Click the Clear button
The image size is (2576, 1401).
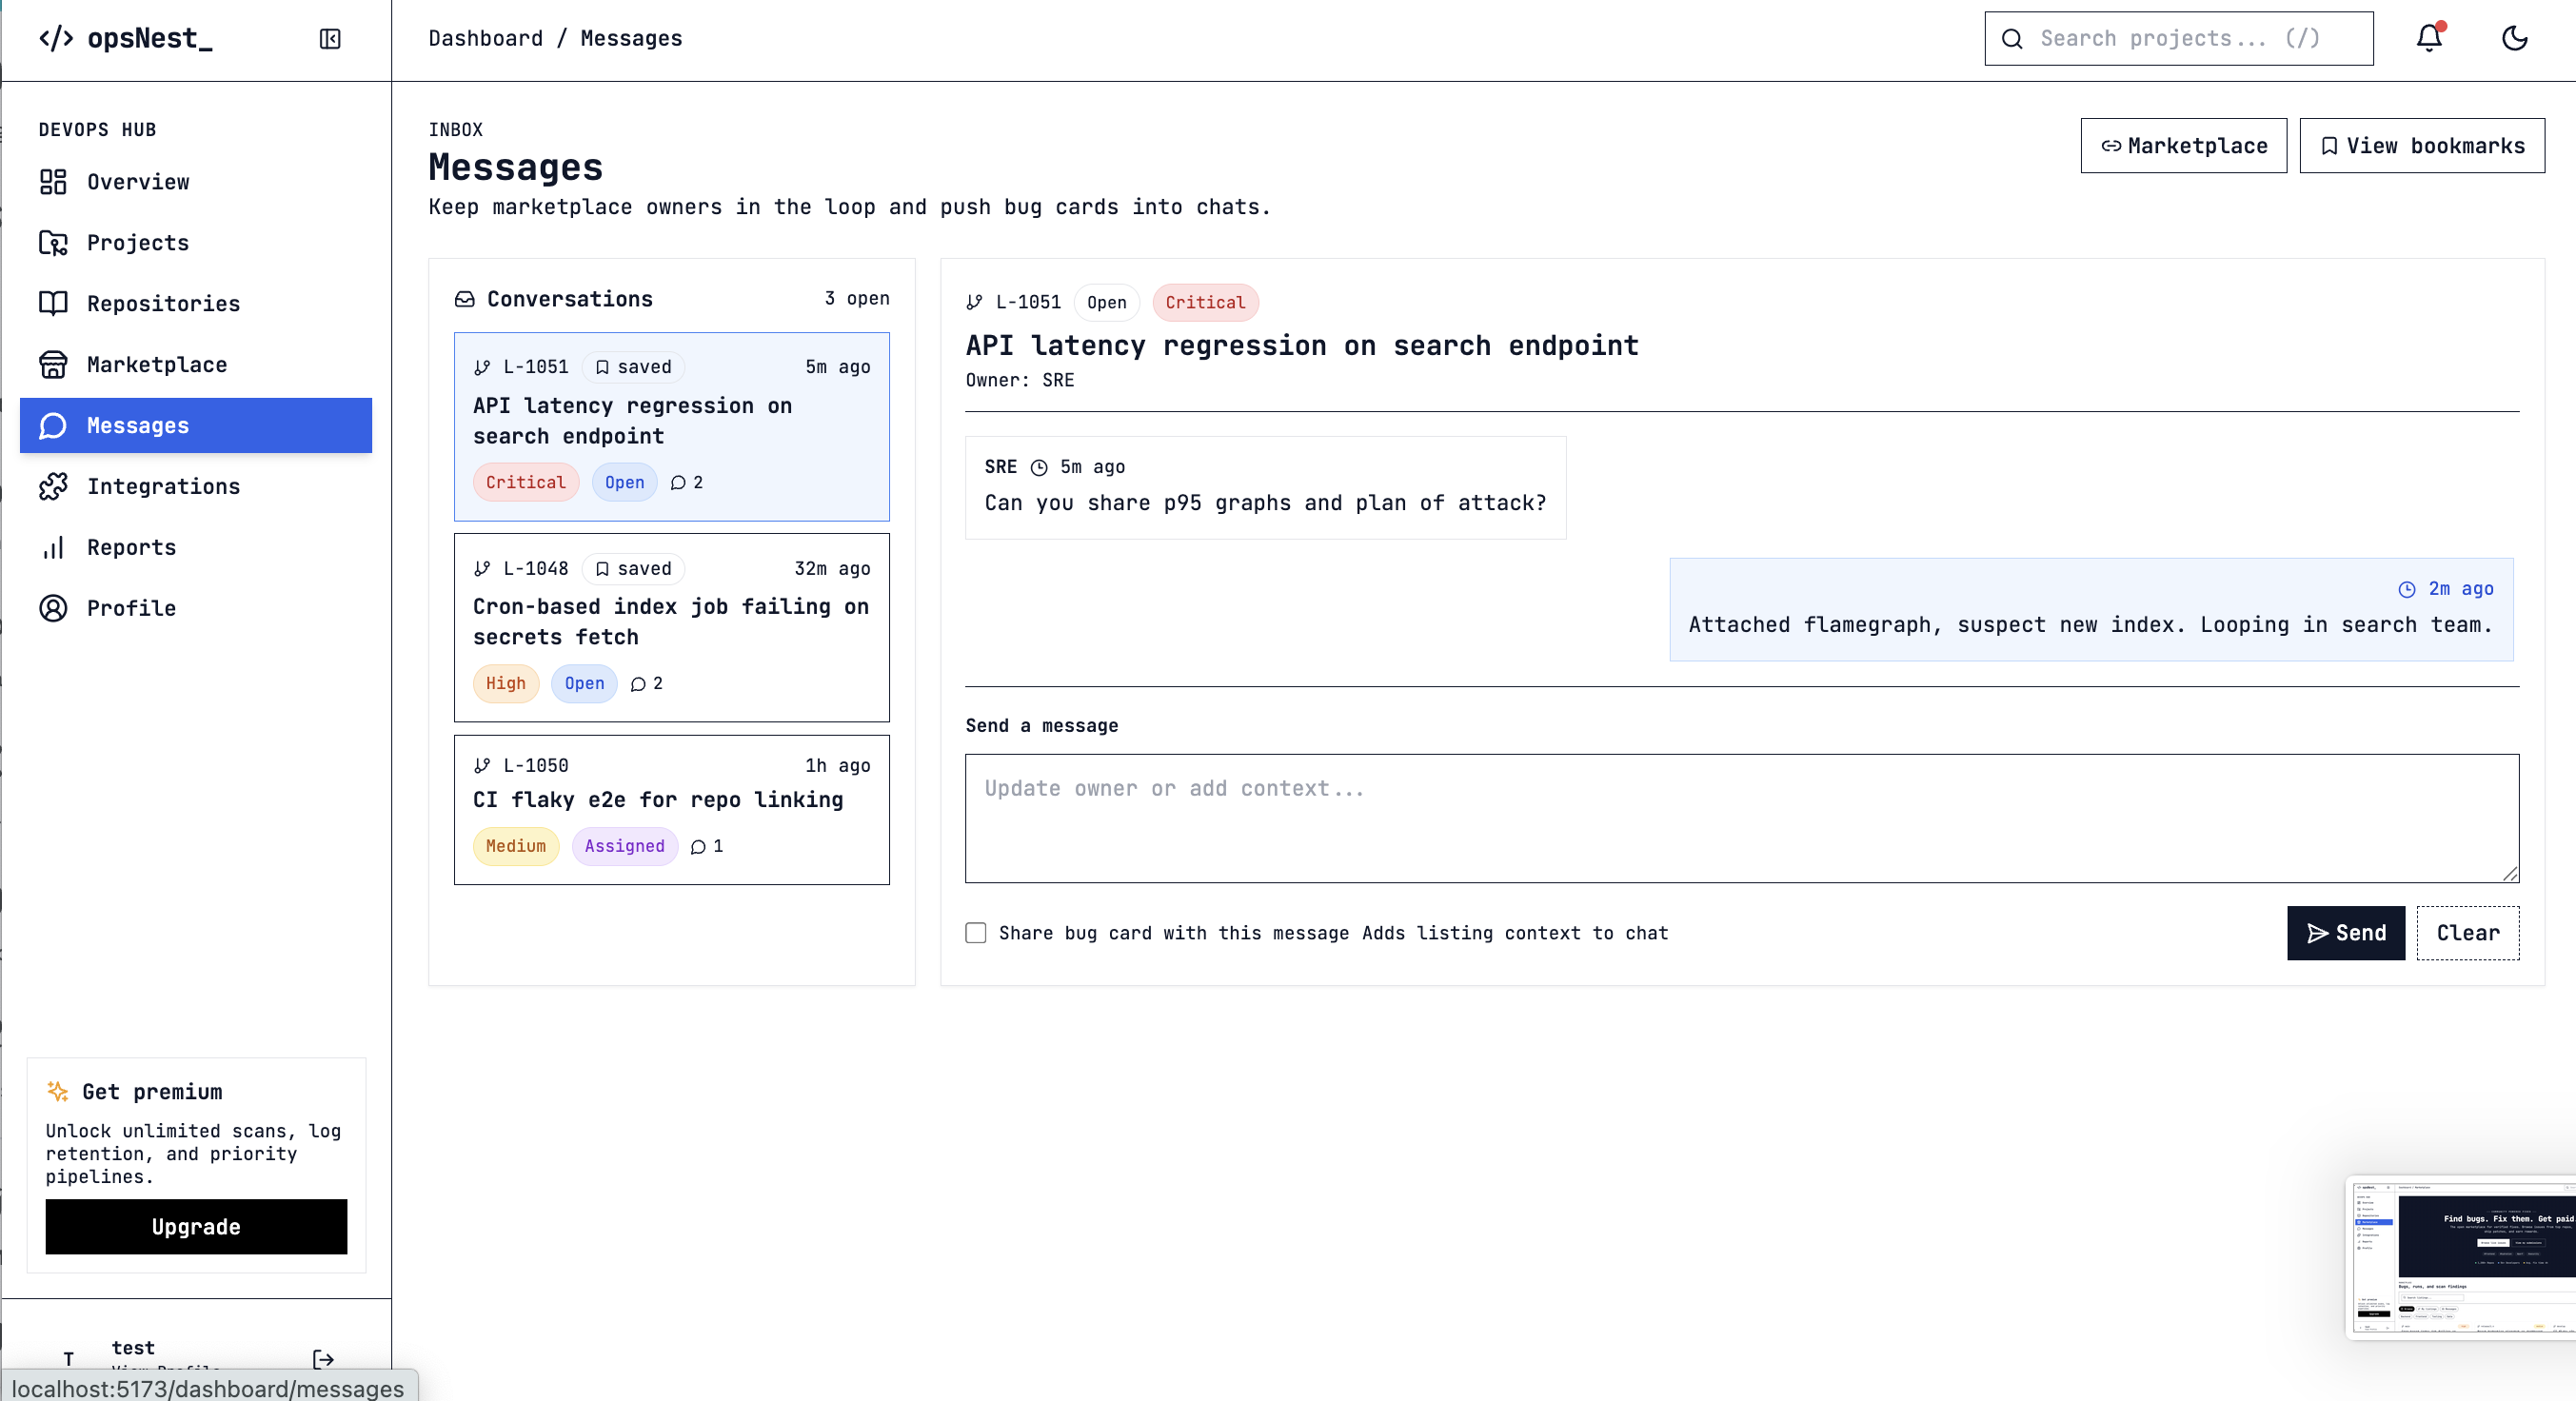coord(2467,932)
